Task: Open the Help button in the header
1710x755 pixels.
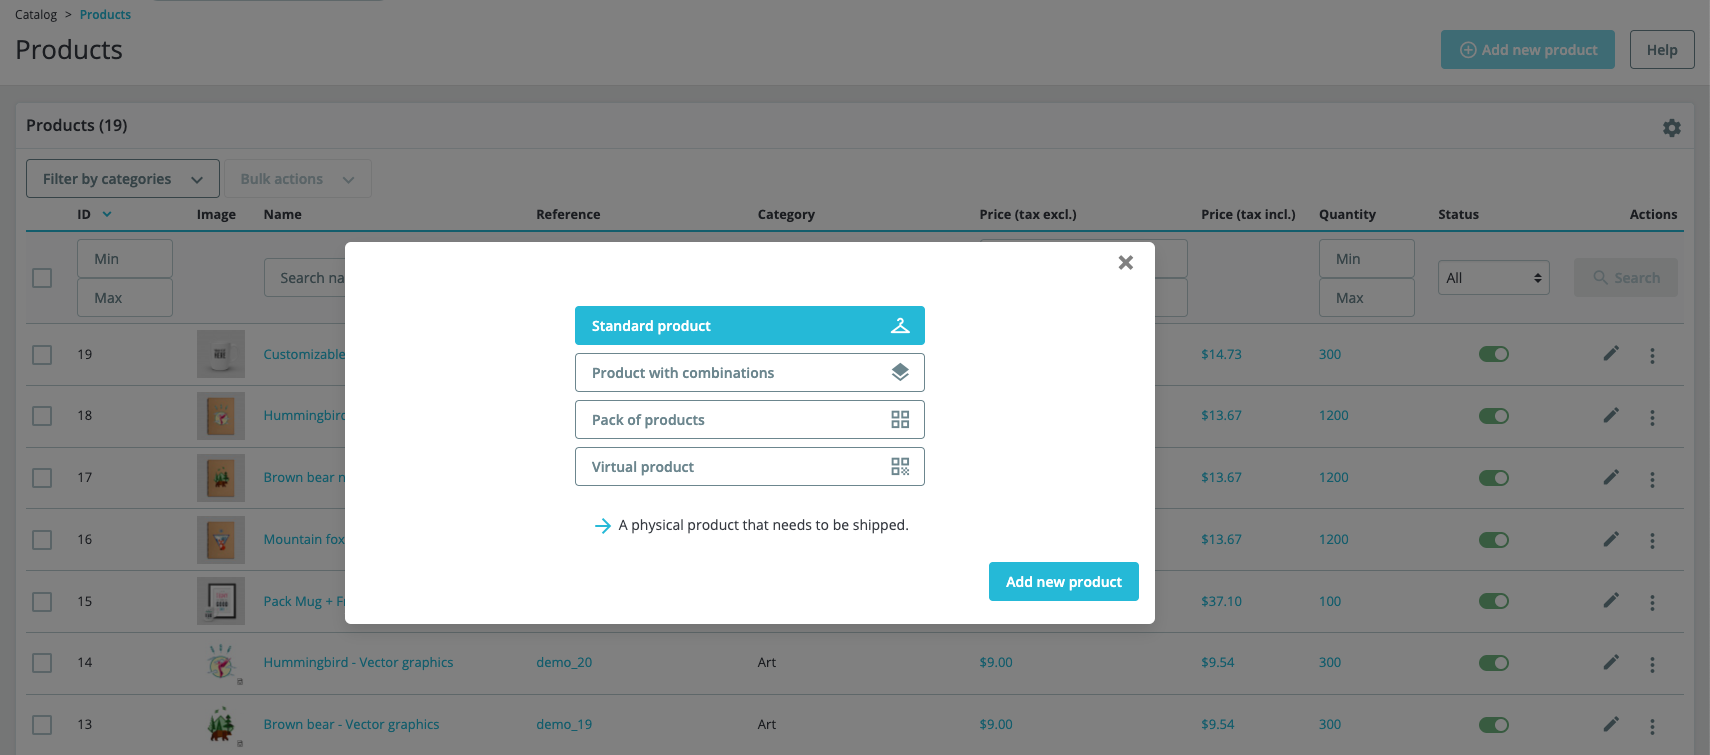Action: 1661,50
